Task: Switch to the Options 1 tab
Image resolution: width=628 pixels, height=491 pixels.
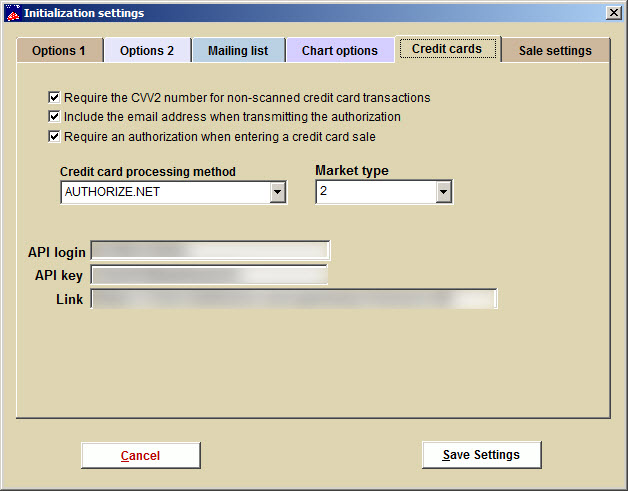Action: tap(60, 50)
